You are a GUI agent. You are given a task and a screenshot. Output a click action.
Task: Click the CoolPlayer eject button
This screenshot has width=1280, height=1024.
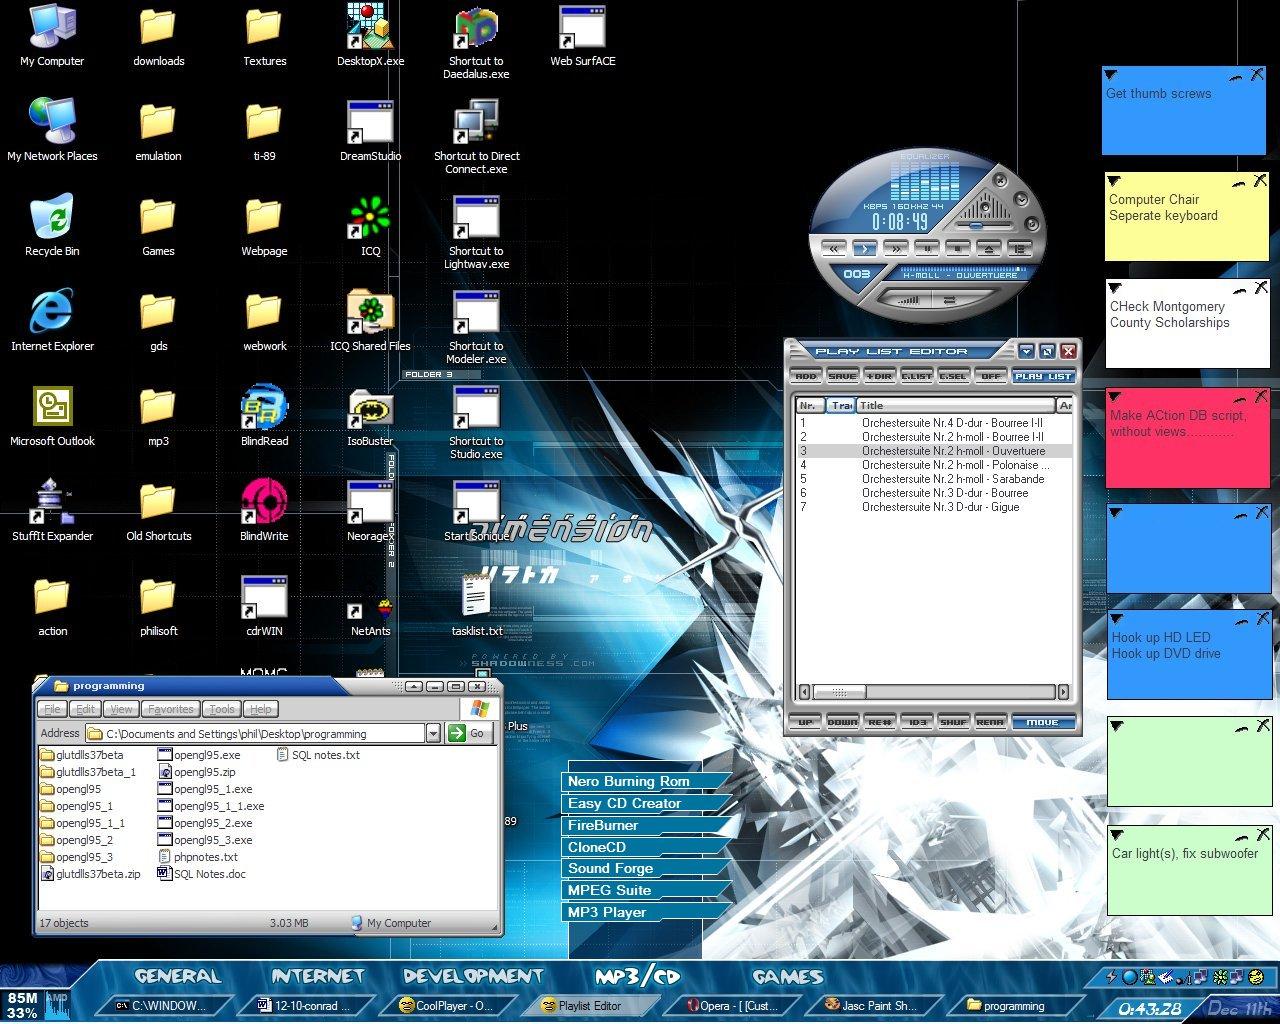(989, 249)
